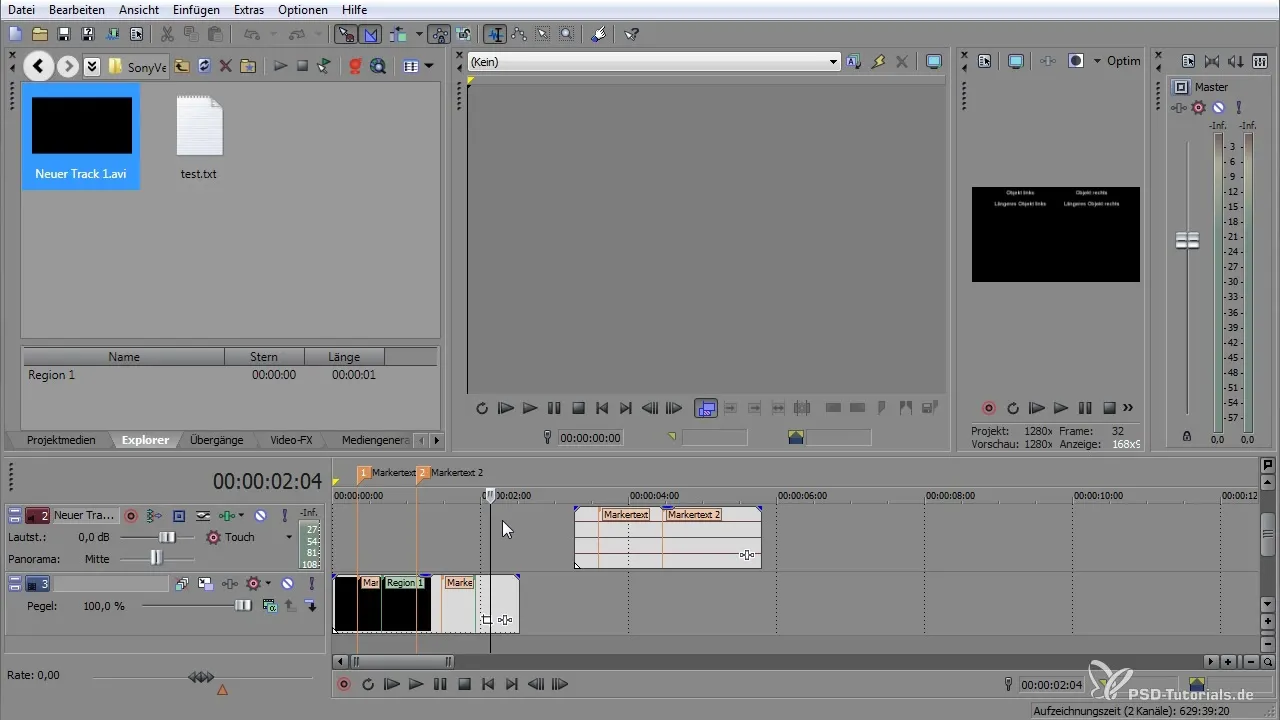Go back in Explorer with left arrow

tap(38, 66)
